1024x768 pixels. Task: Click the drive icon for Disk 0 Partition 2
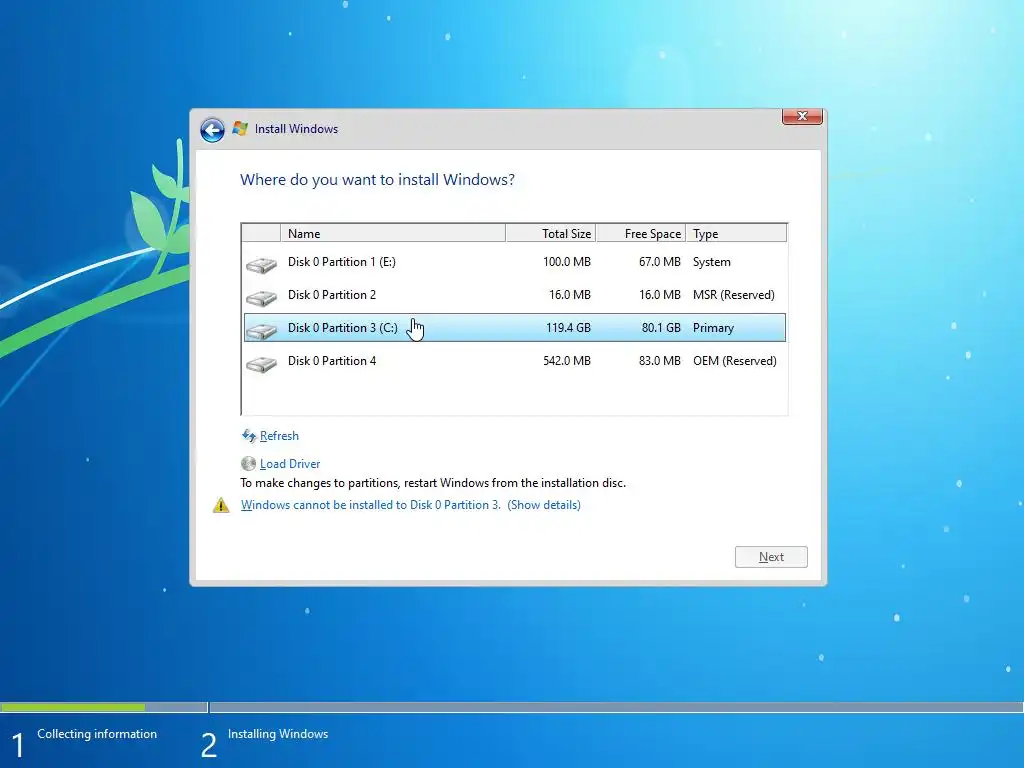[261, 298]
